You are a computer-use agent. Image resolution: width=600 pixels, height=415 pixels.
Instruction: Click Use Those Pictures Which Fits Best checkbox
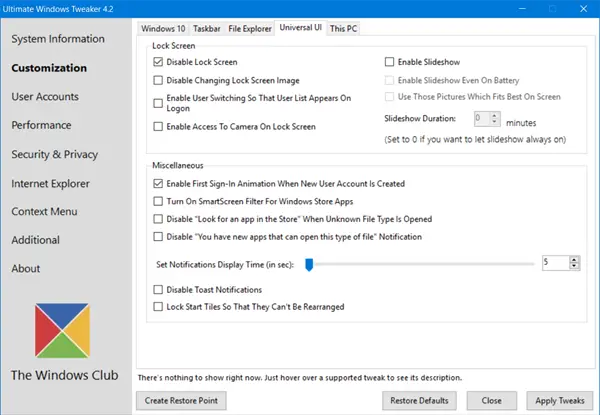pos(389,97)
